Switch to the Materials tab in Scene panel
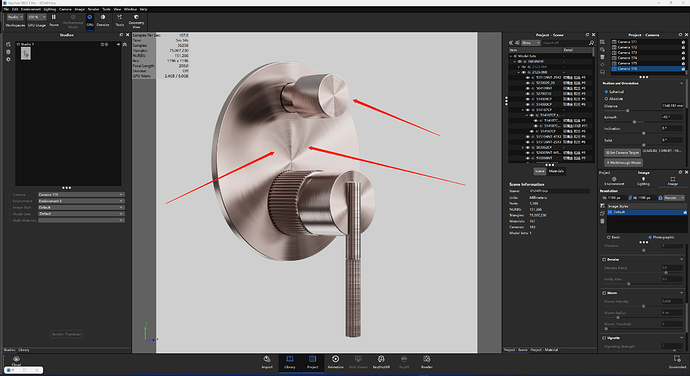 click(556, 171)
